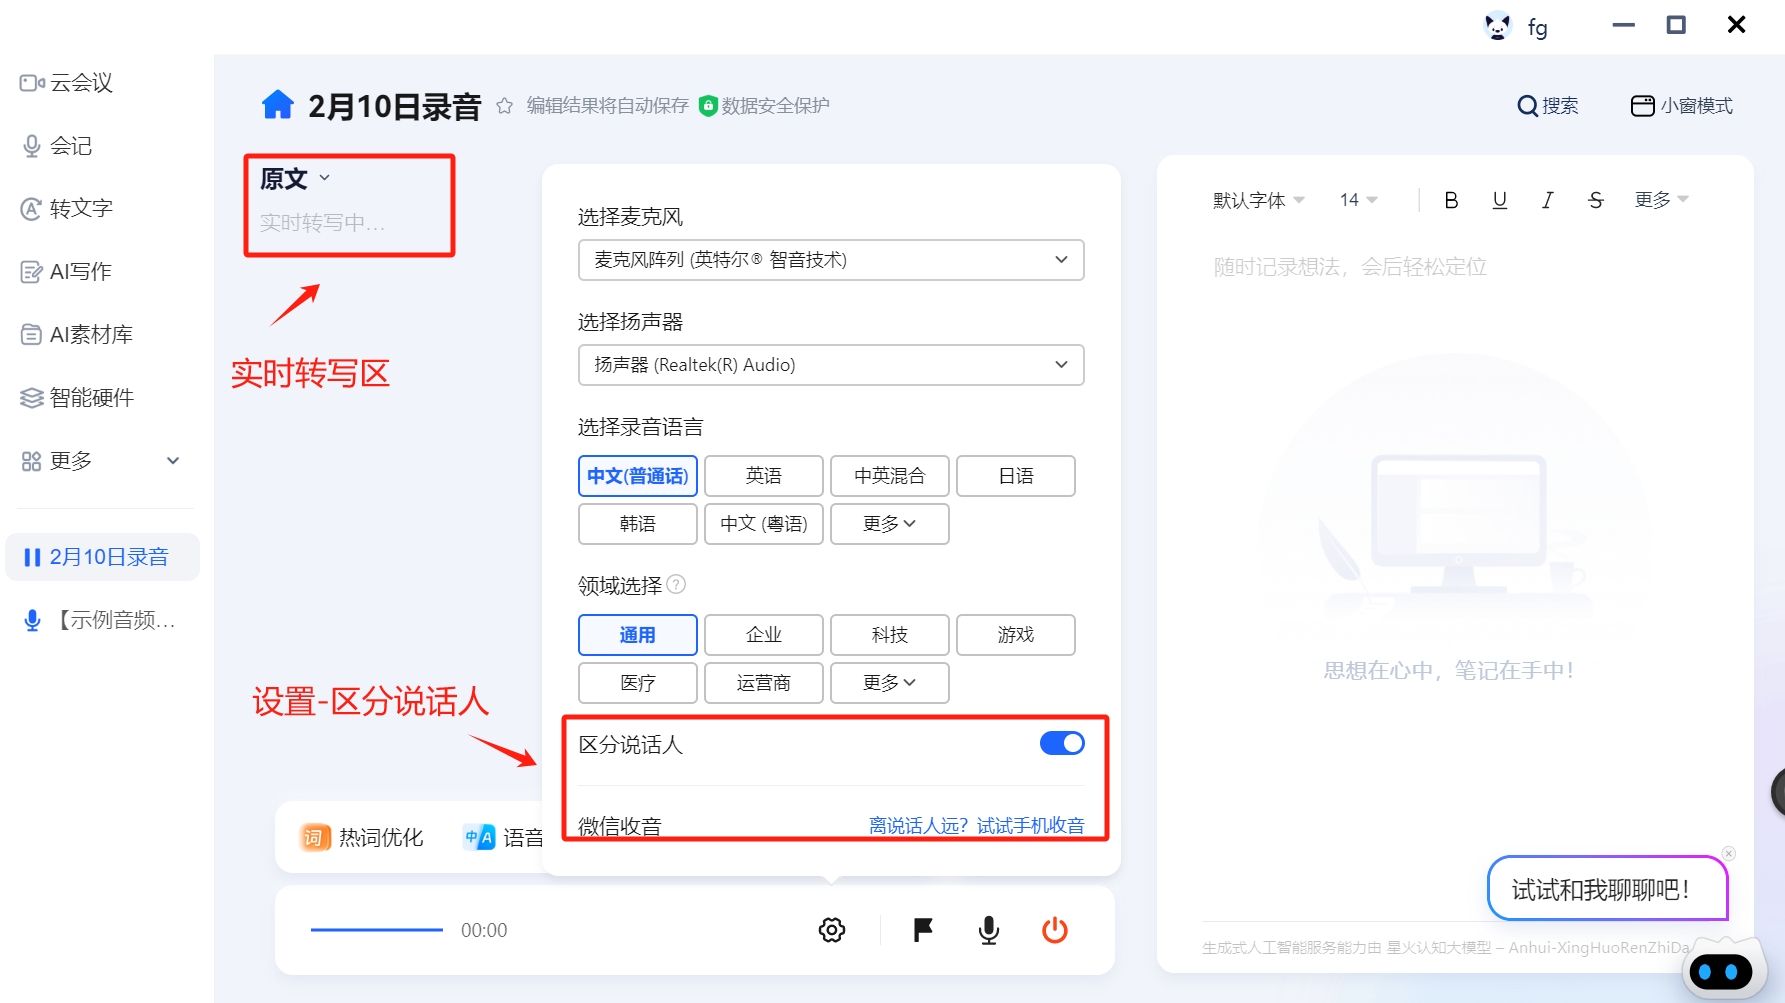
Task: Toggle italic formatting in notes
Action: pos(1547,200)
